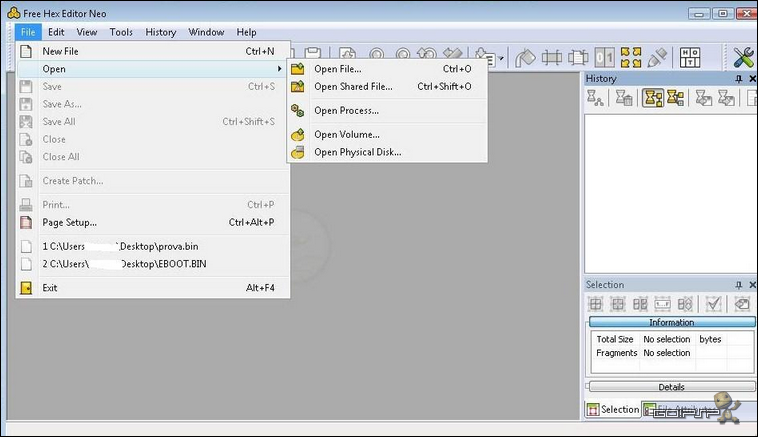Select the paint bucket Fill tool in toolbar
Screen dimensions: 758x437
pos(525,58)
